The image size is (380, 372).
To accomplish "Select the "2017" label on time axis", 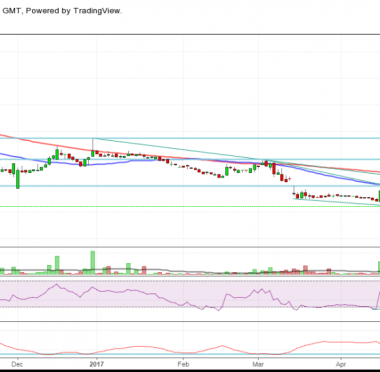I will tap(96, 364).
